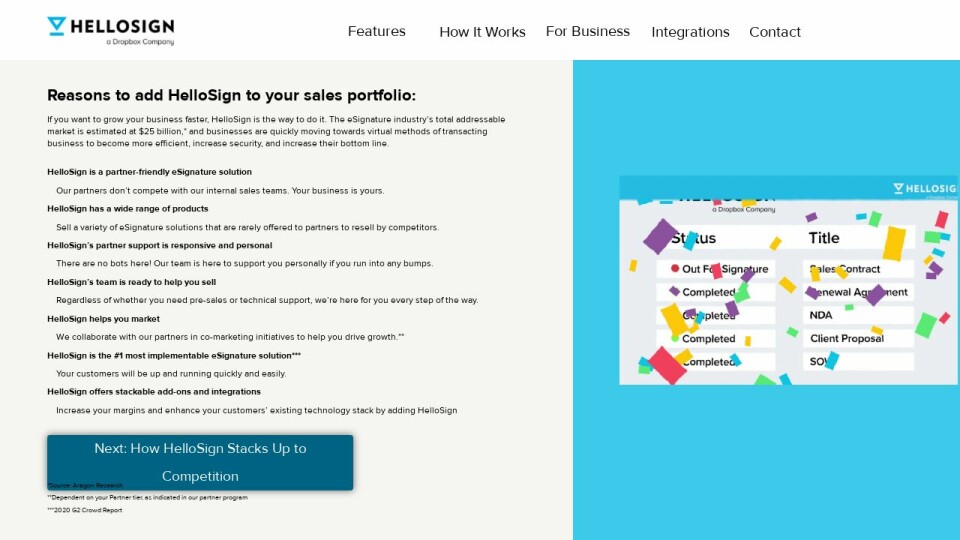Click the "HelloSign helps you market" subheading
Image resolution: width=960 pixels, height=540 pixels.
coord(103,319)
